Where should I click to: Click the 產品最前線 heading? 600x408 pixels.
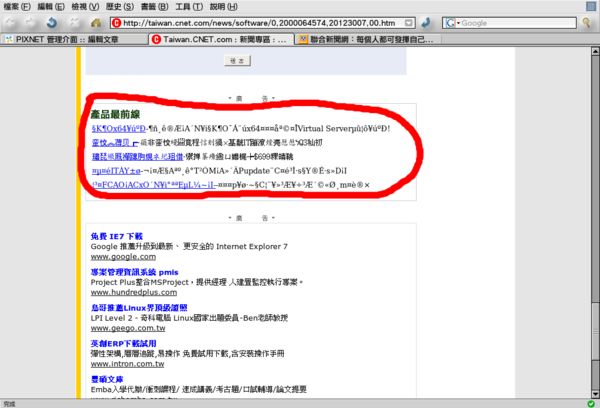[115, 114]
